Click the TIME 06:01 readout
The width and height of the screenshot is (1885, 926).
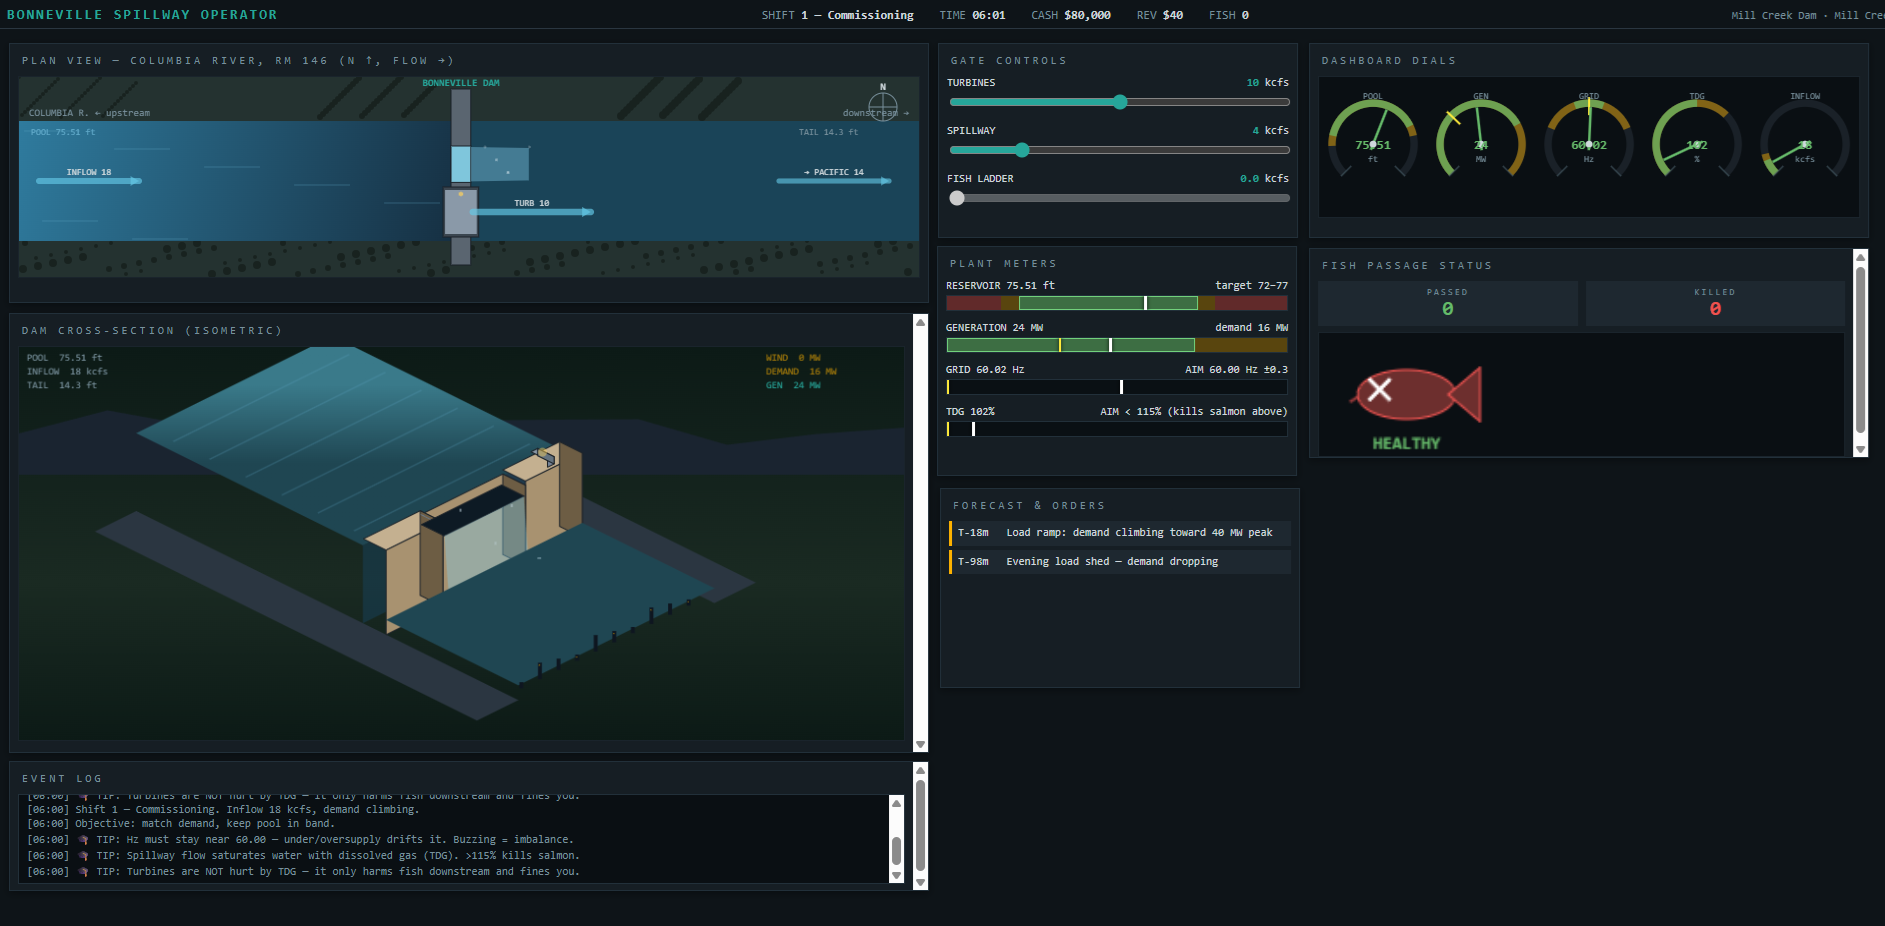point(972,15)
